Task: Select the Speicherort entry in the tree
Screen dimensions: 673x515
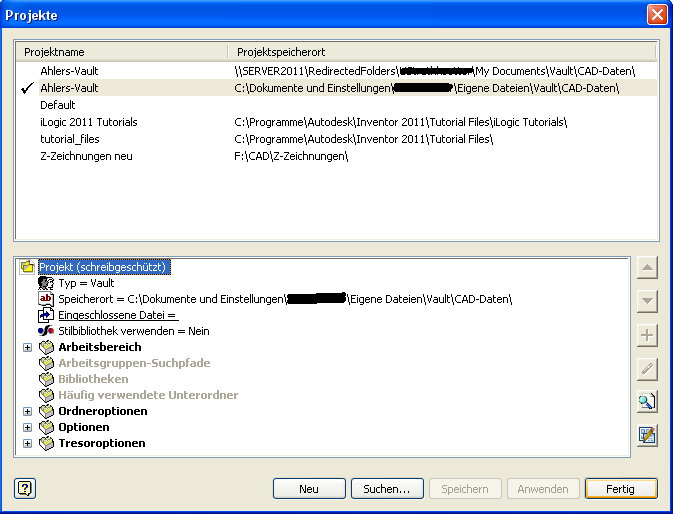Action: coord(285,299)
